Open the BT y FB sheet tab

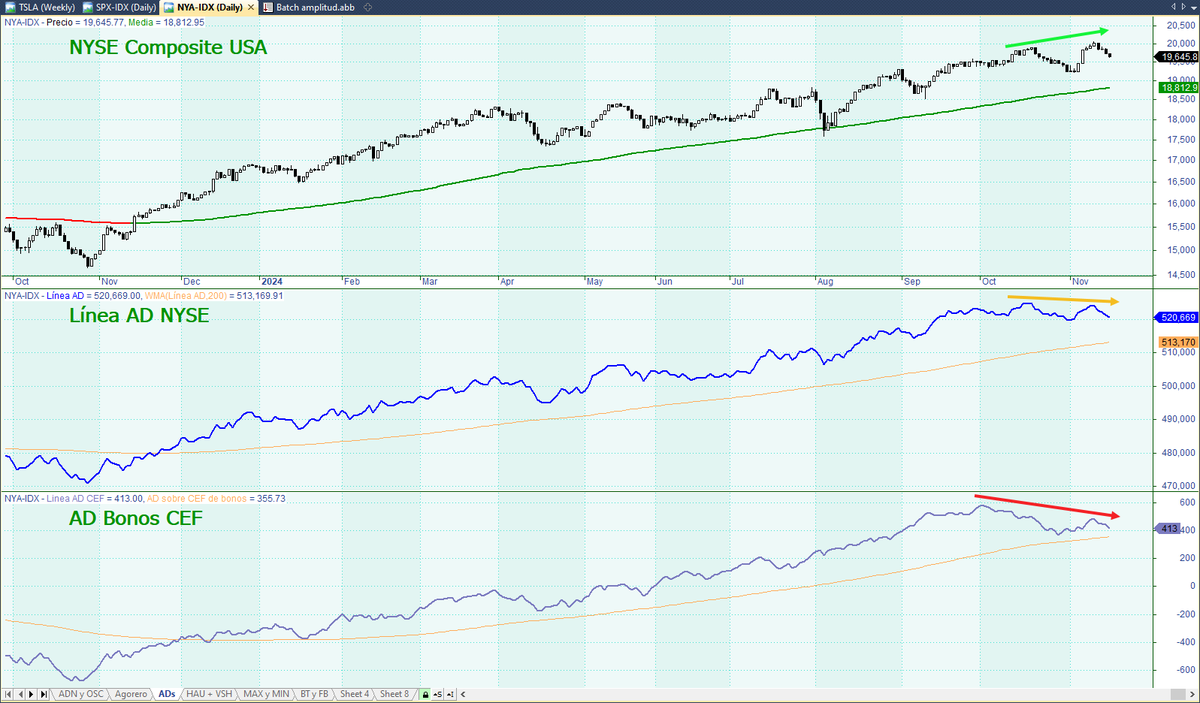tap(314, 693)
